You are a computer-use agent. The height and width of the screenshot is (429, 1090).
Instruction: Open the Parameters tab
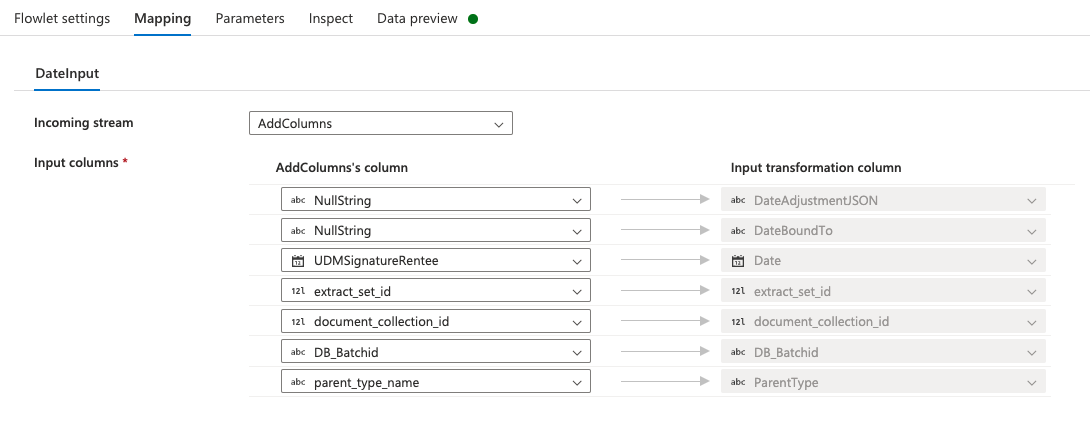click(250, 19)
